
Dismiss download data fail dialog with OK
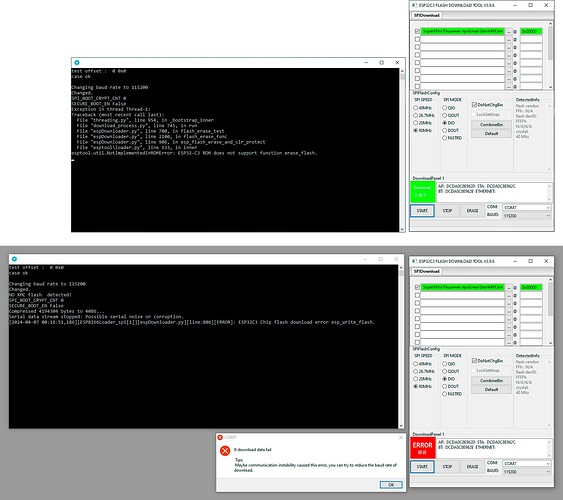click(391, 485)
